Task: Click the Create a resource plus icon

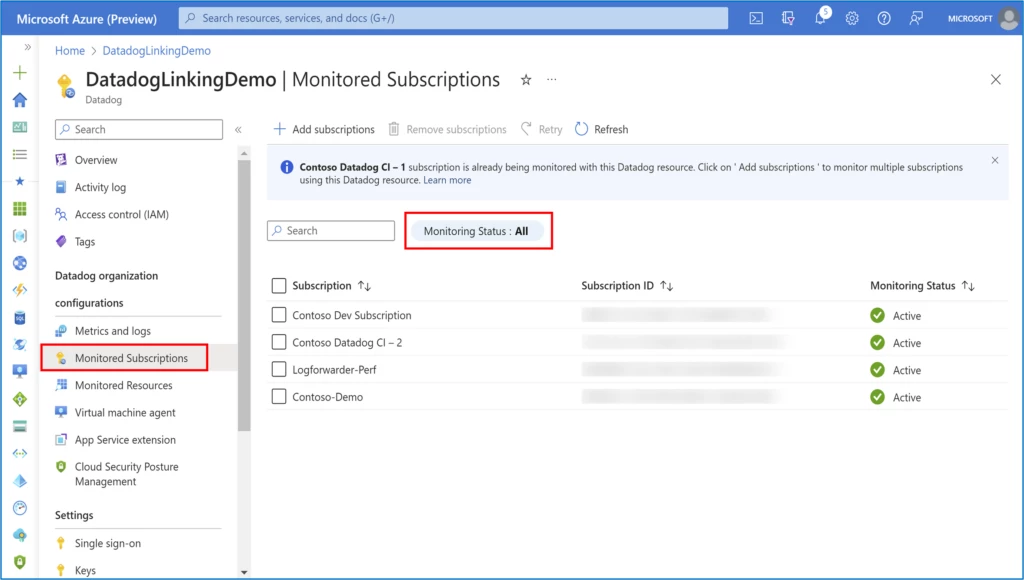Action: [20, 72]
